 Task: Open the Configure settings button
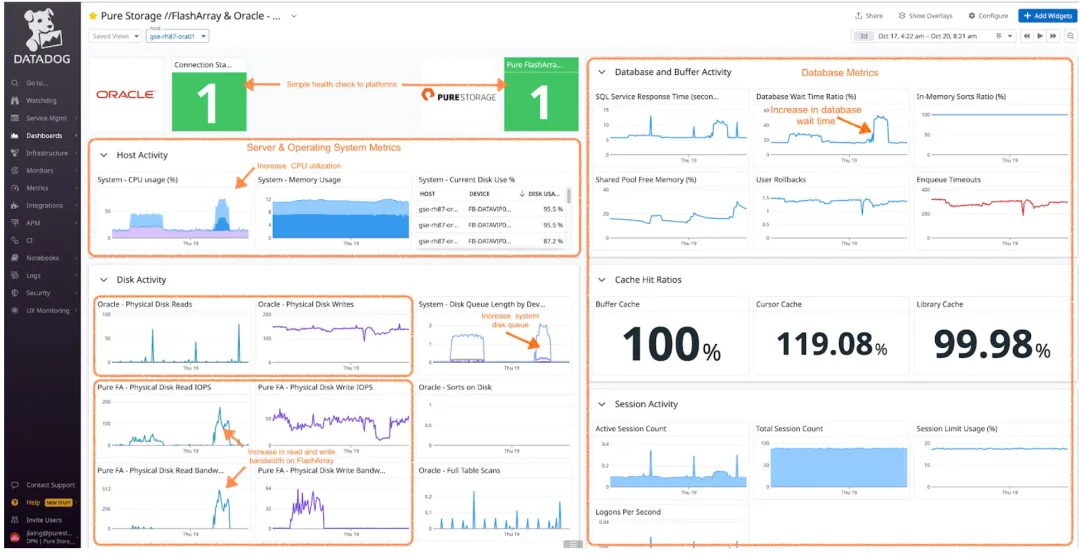pyautogui.click(x=988, y=15)
